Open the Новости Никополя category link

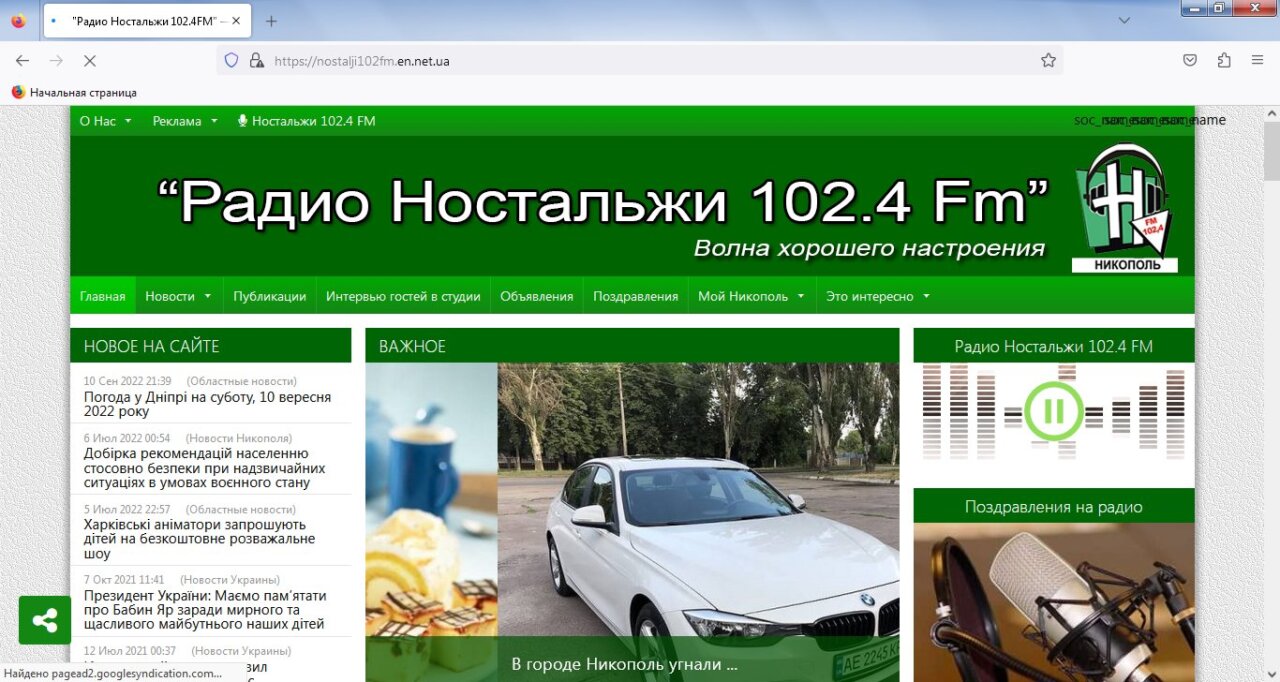(239, 438)
